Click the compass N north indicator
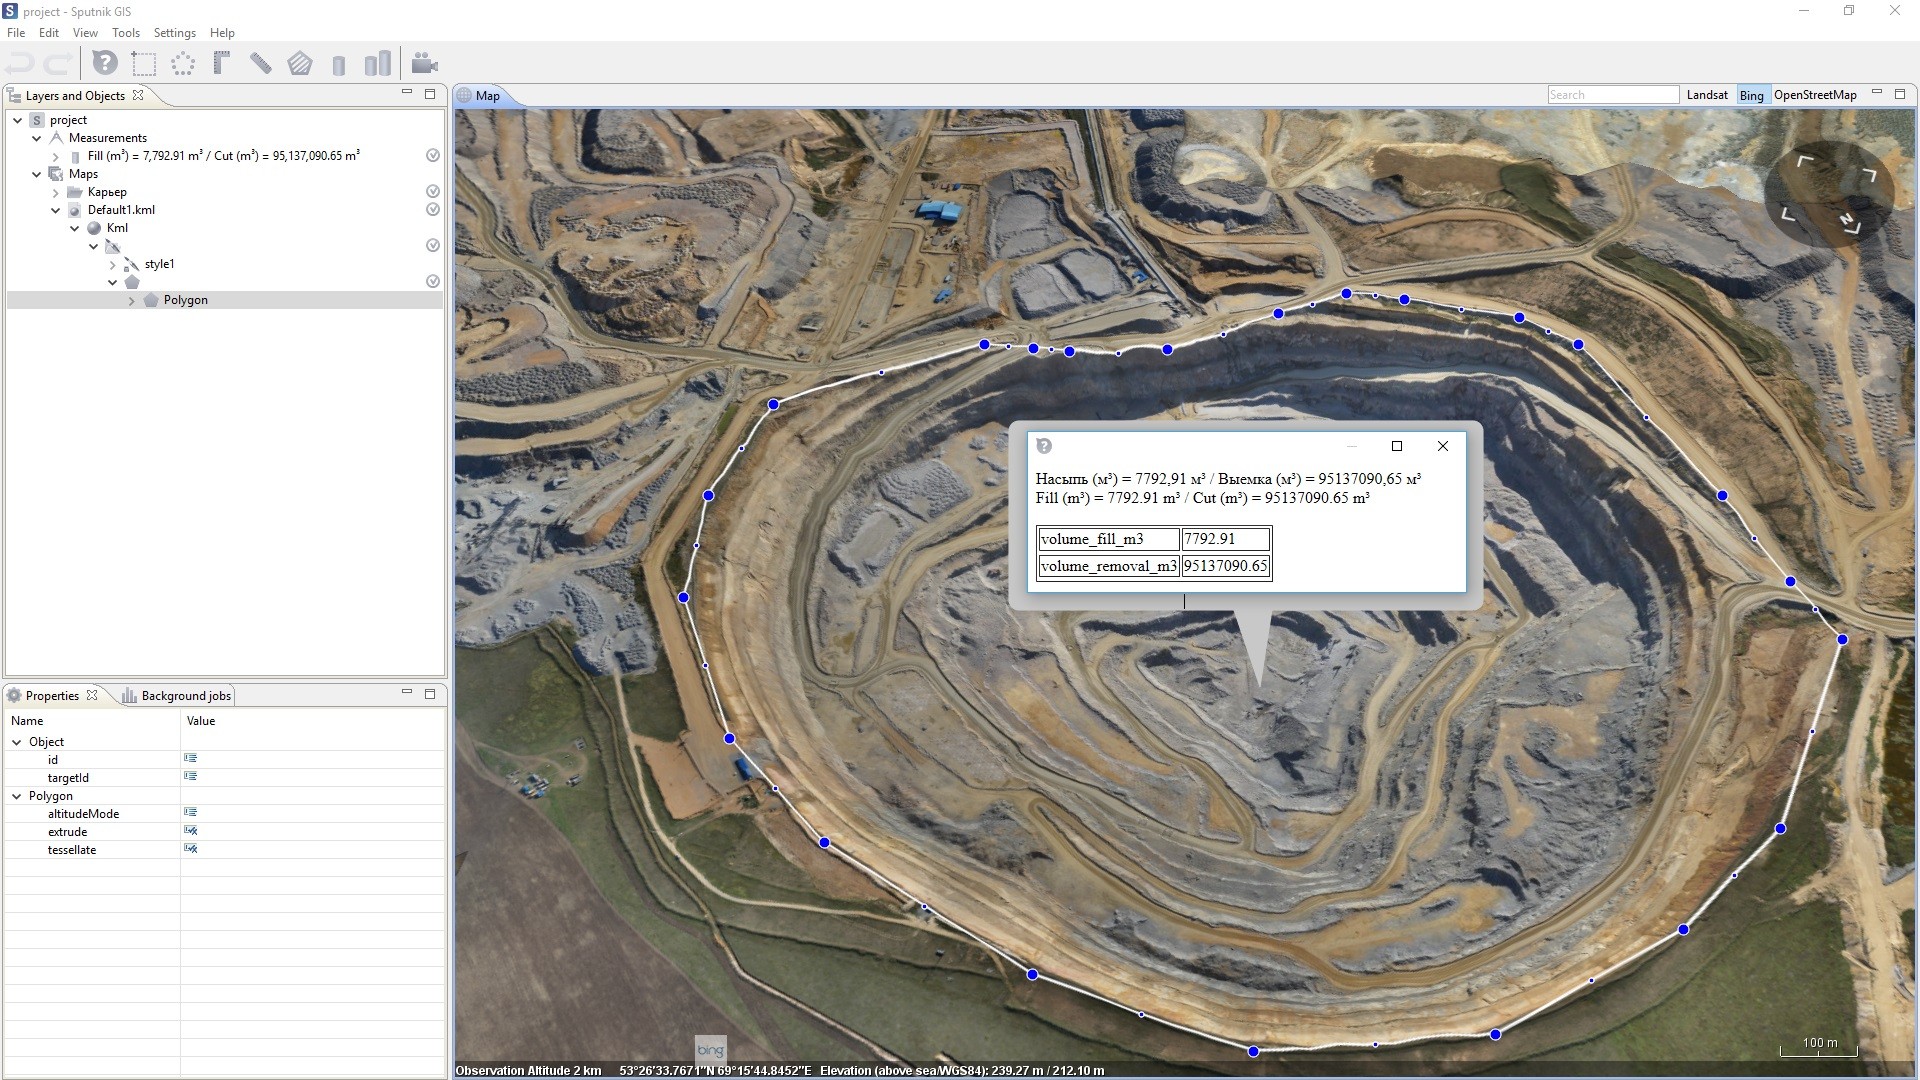The width and height of the screenshot is (1920, 1080). [x=1850, y=222]
